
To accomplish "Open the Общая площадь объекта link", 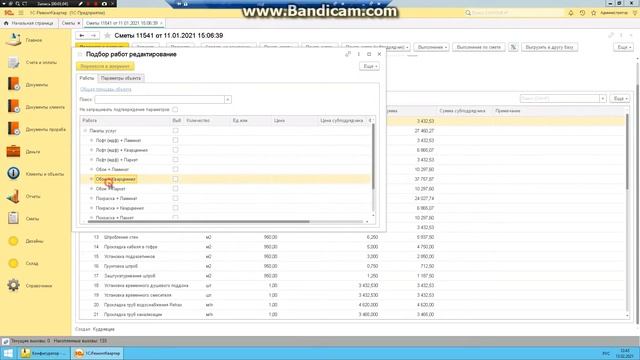I will click(x=106, y=89).
